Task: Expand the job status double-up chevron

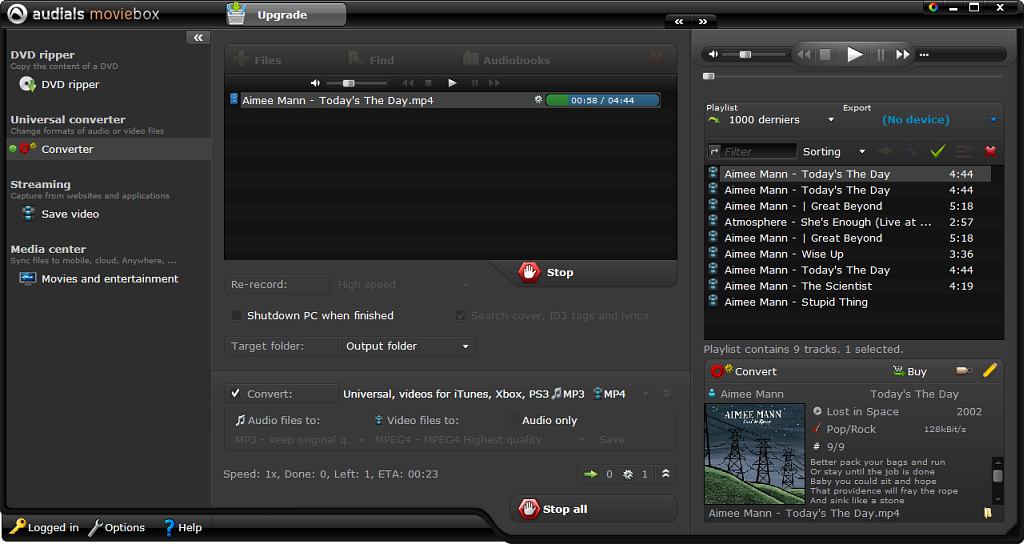Action: tap(665, 474)
